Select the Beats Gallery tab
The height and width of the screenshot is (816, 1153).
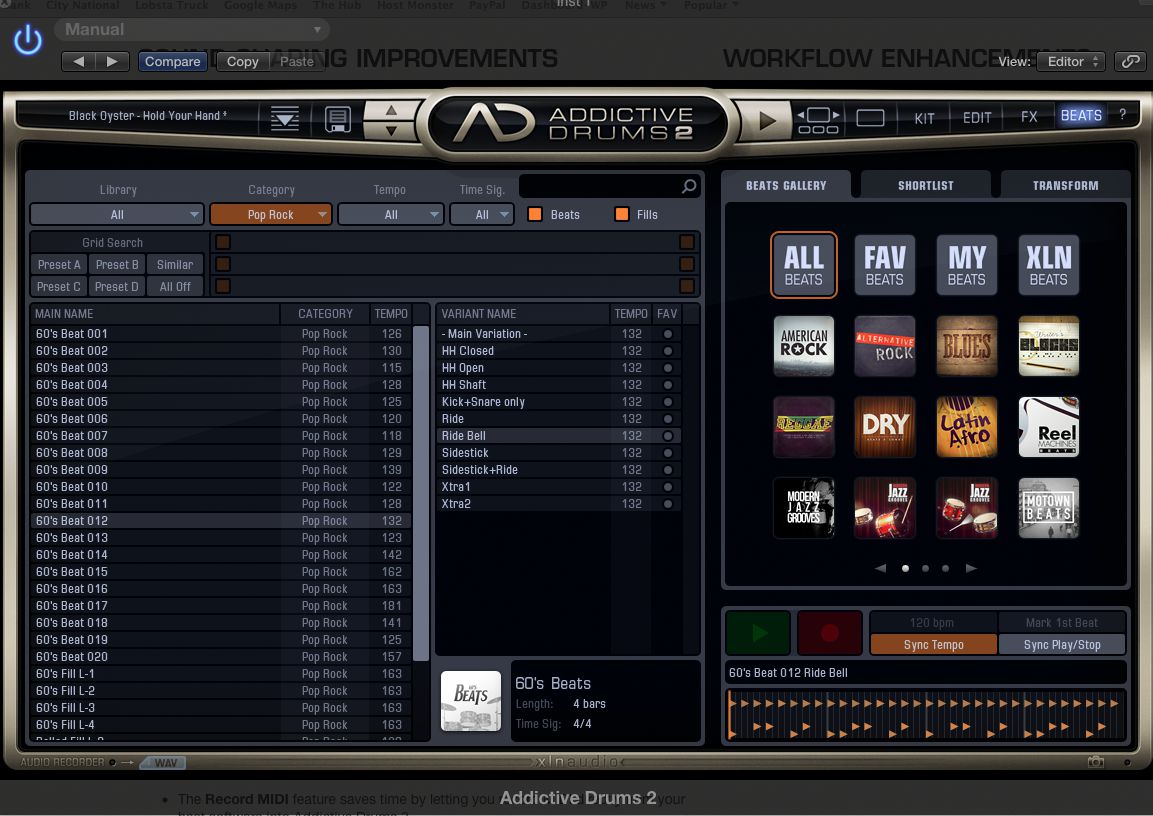786,185
